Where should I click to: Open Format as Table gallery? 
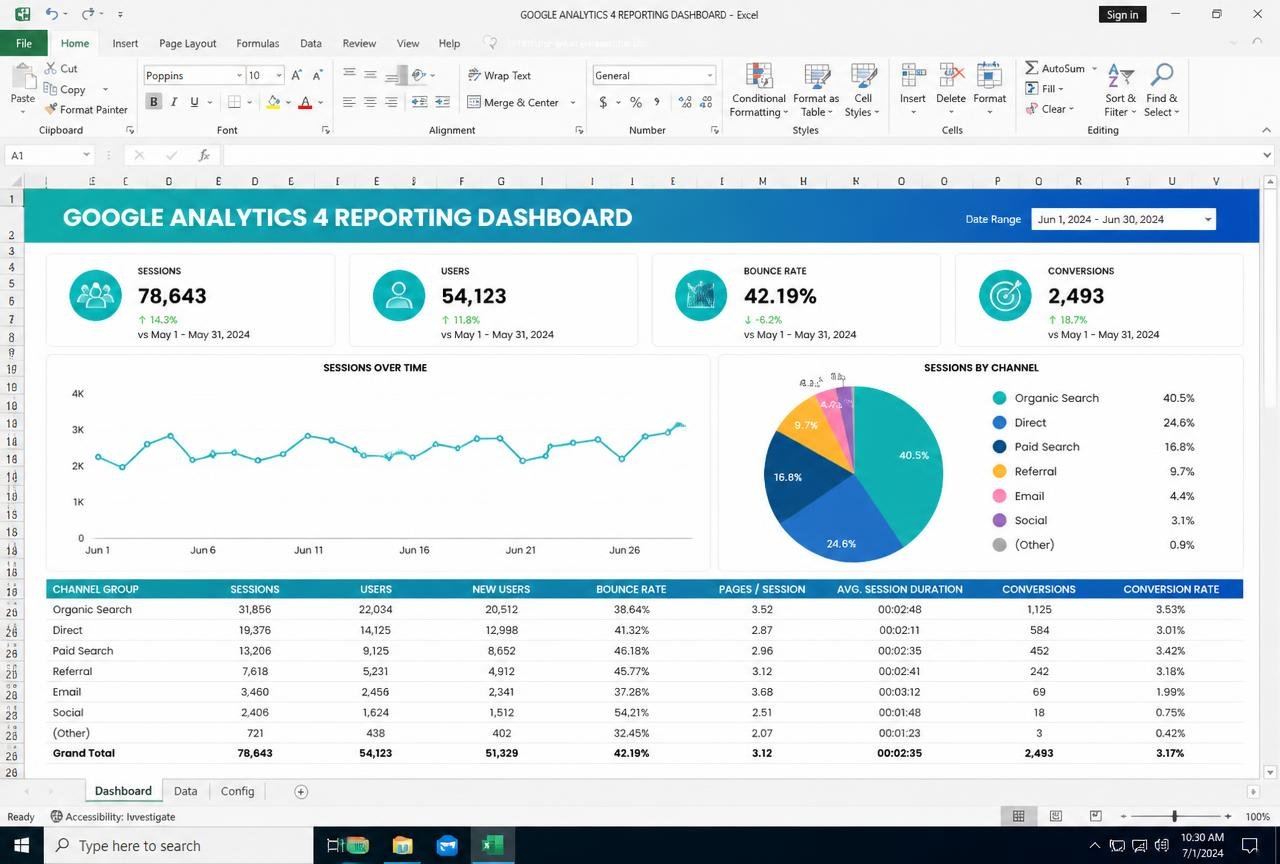click(x=816, y=90)
